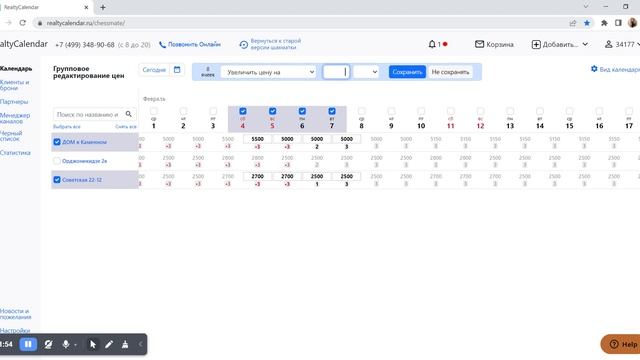Click the Не сохранять button
This screenshot has width=640, height=360.
tap(450, 72)
